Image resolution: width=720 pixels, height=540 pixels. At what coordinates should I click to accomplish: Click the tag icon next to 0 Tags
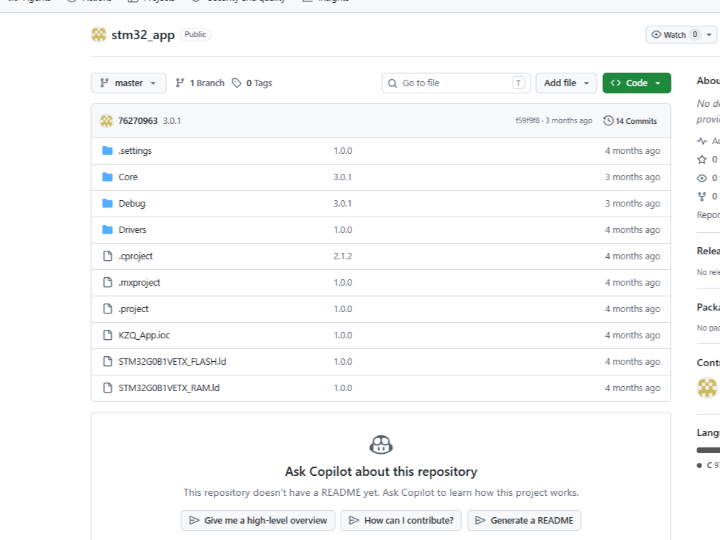tap(236, 83)
